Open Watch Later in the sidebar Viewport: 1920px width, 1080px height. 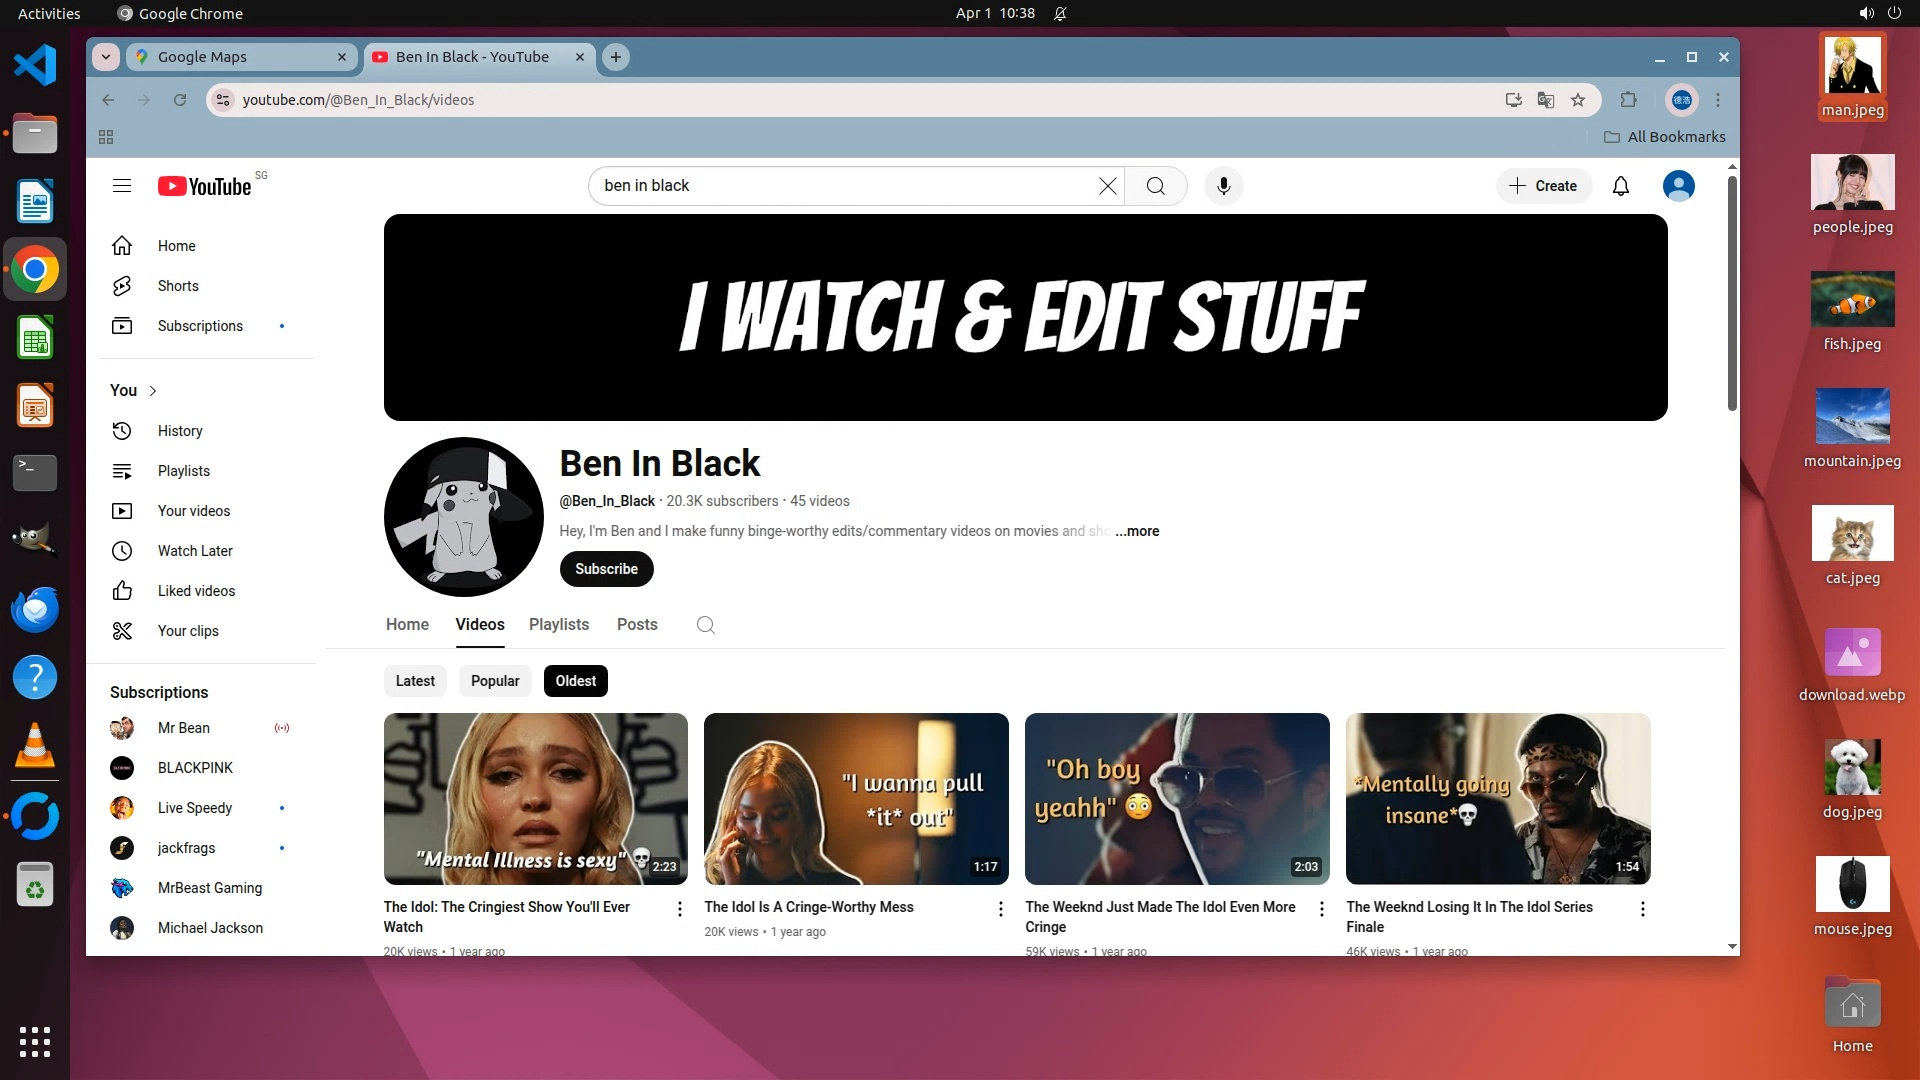[x=195, y=551]
